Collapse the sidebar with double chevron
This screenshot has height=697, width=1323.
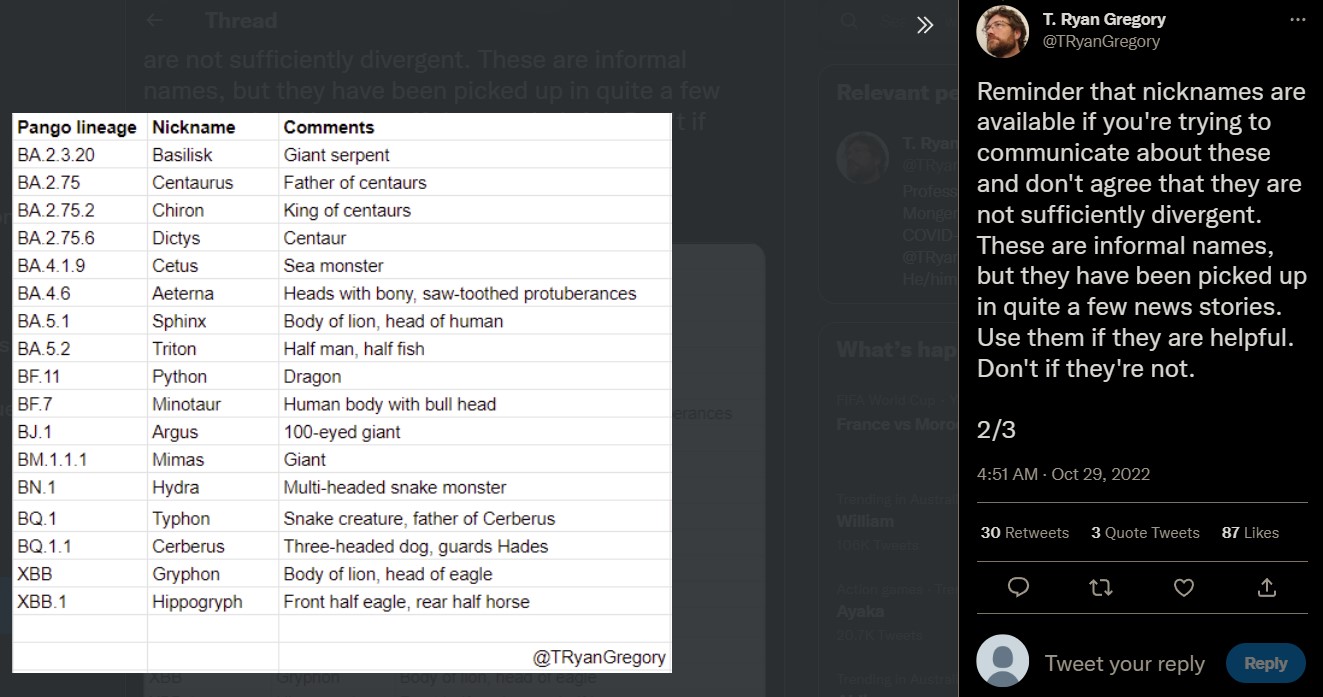[x=925, y=25]
